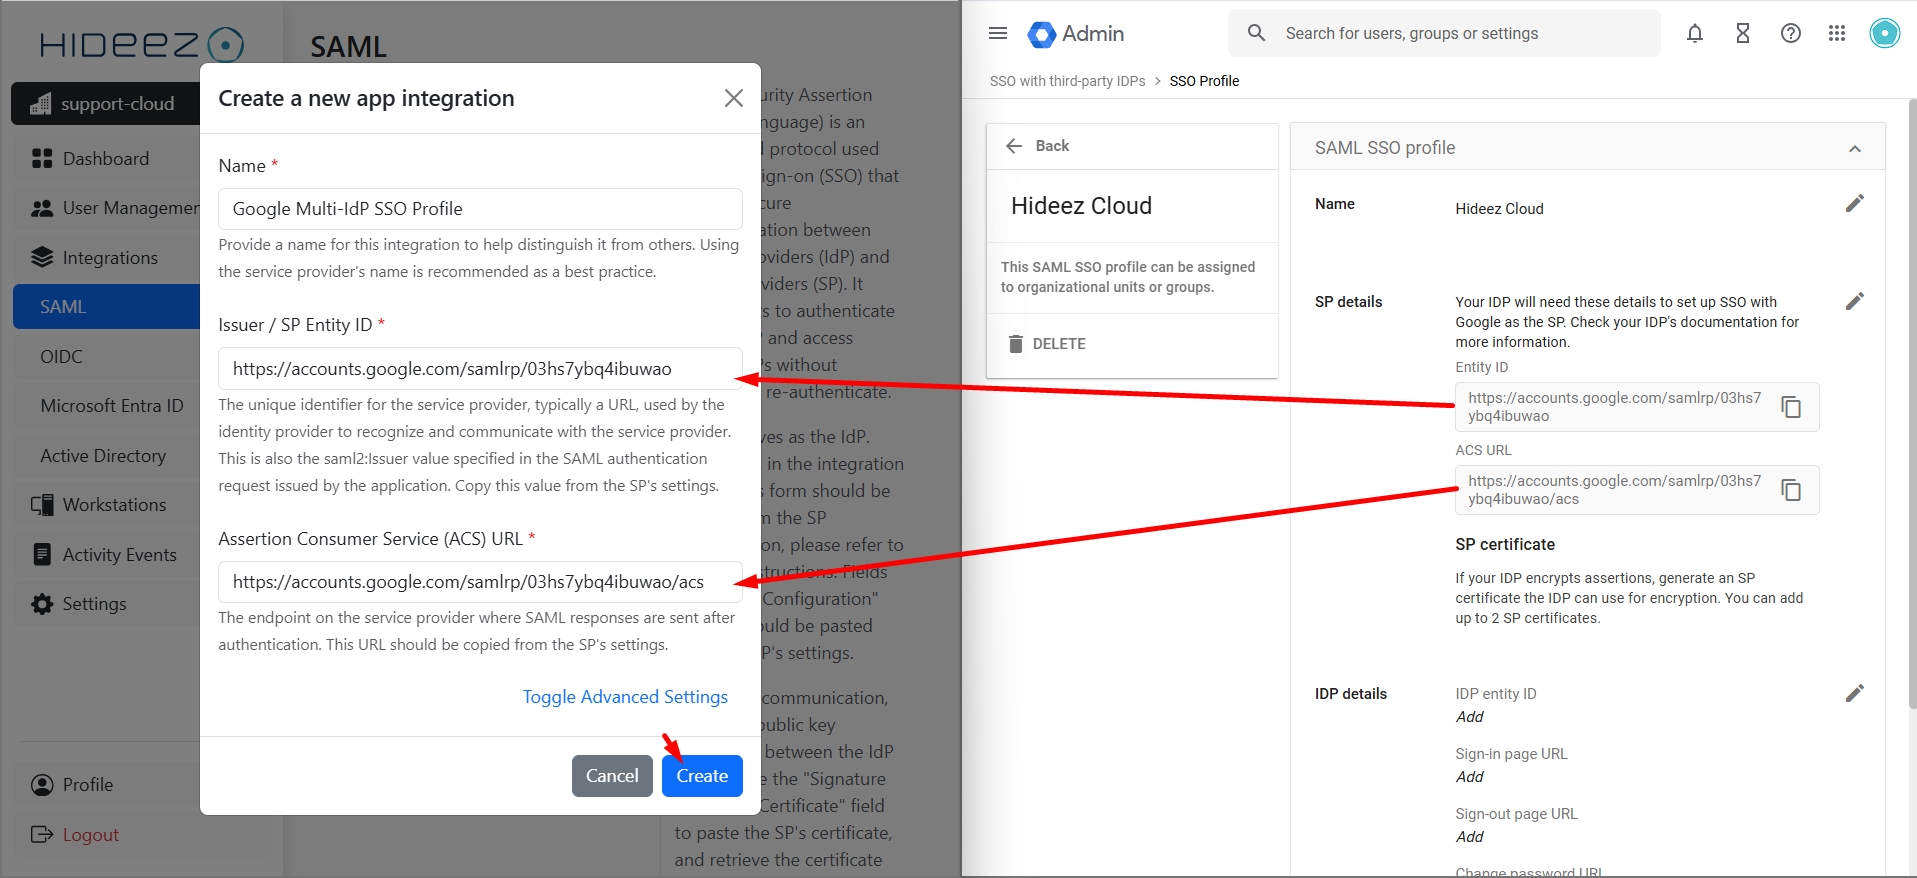Click the Entity ID URL text

[1614, 407]
